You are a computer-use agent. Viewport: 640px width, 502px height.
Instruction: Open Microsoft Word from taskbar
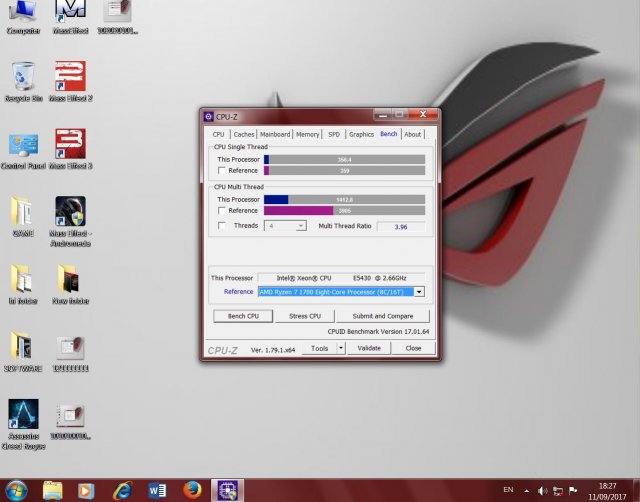click(157, 490)
